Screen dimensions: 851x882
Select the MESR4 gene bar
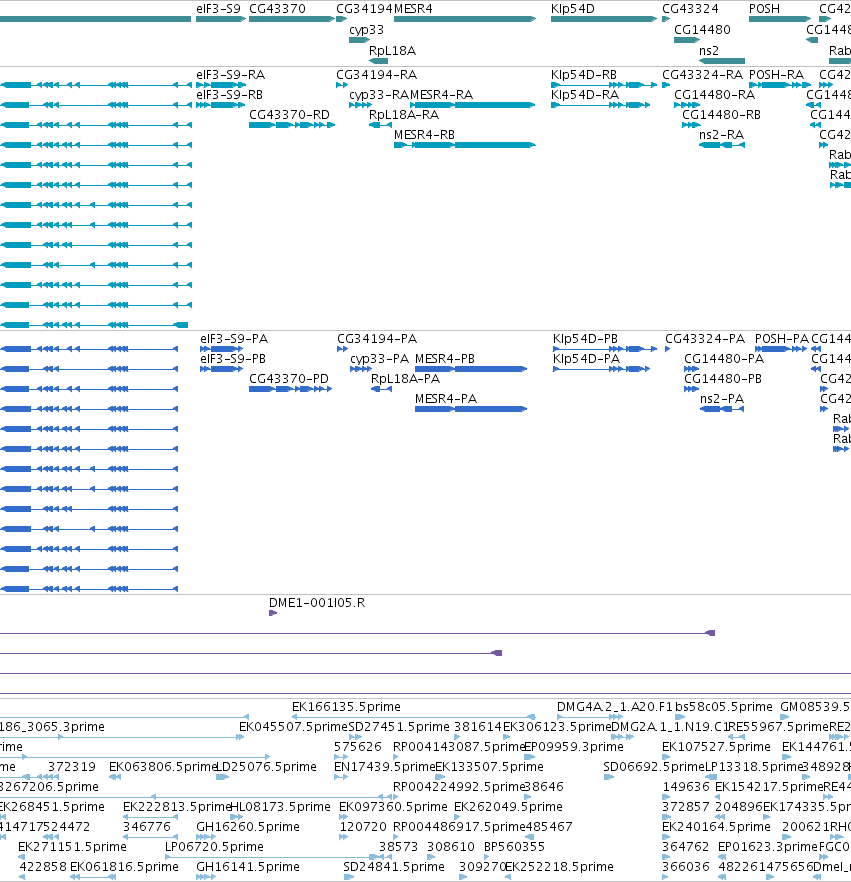(x=465, y=19)
